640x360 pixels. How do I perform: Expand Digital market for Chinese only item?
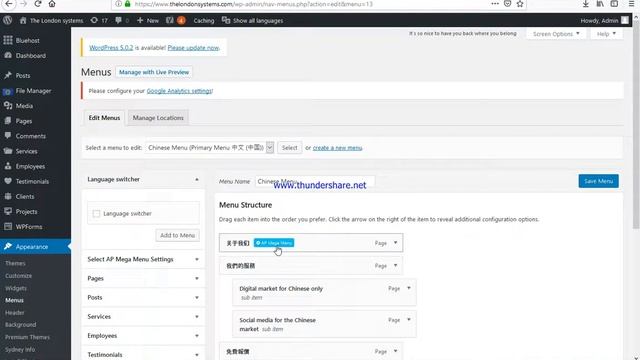click(409, 288)
